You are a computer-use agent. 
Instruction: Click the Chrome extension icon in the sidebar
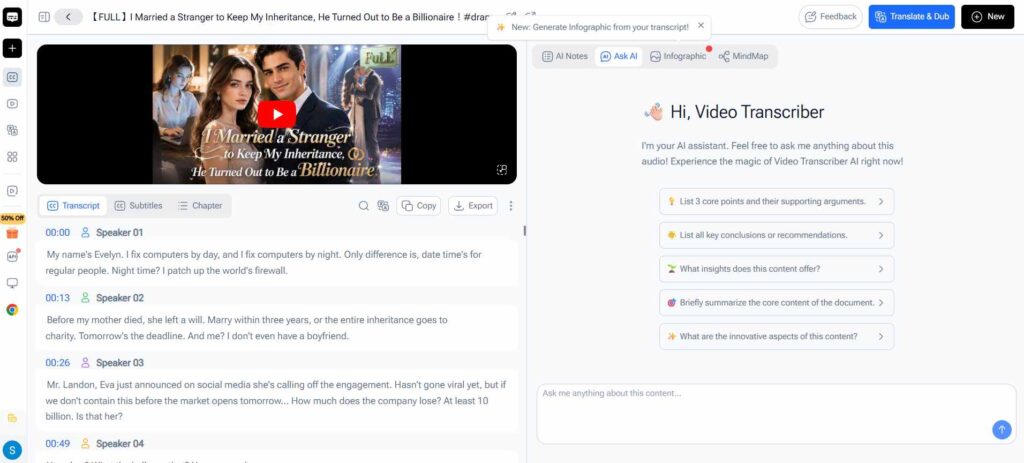click(12, 310)
